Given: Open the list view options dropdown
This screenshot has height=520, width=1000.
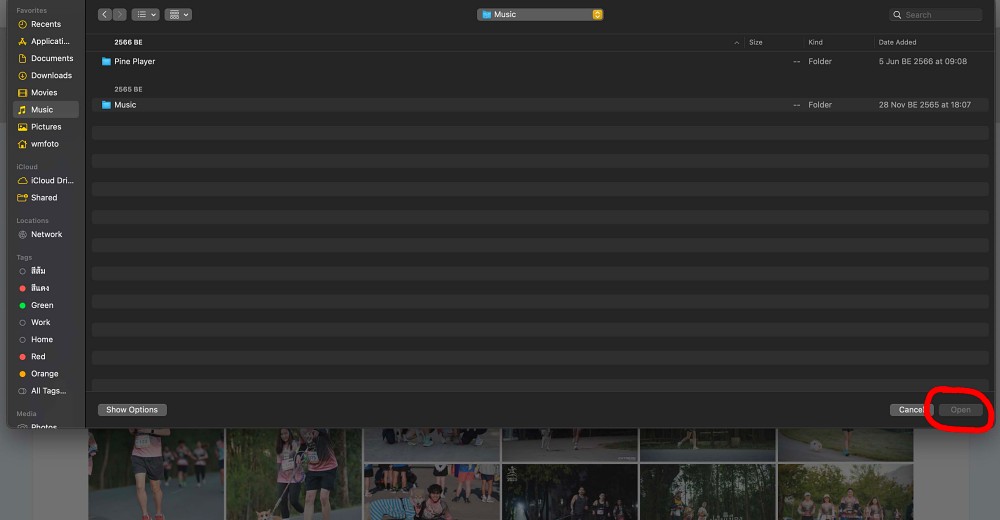Looking at the screenshot, I should (x=145, y=15).
